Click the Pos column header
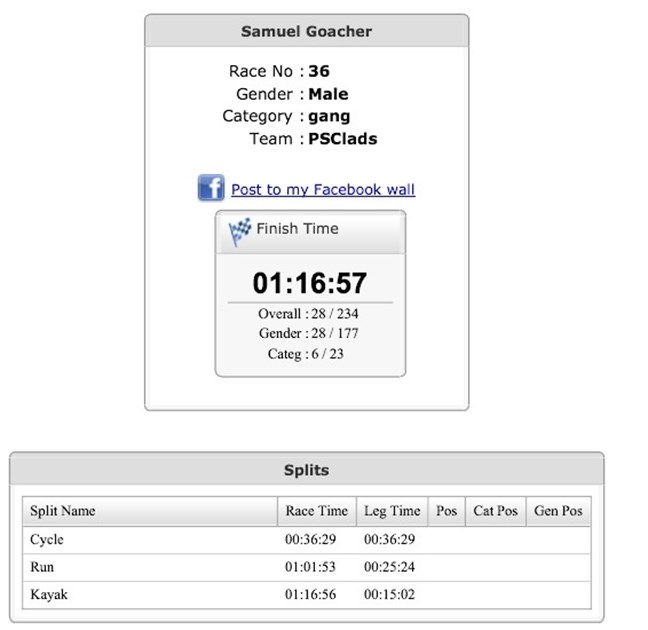This screenshot has height=630, width=648. pyautogui.click(x=447, y=511)
